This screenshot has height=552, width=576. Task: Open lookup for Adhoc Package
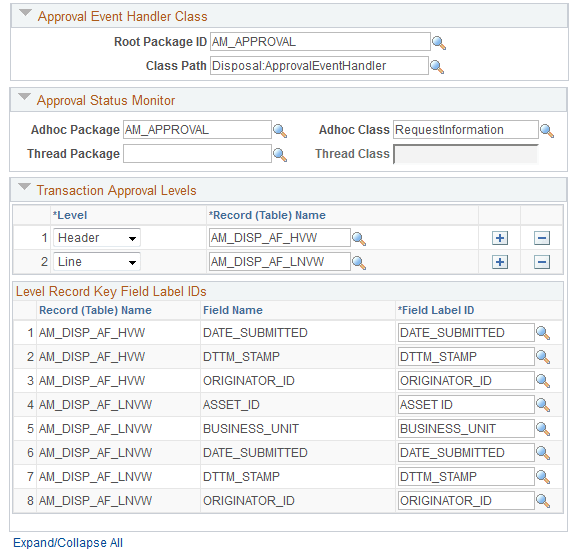coord(280,131)
